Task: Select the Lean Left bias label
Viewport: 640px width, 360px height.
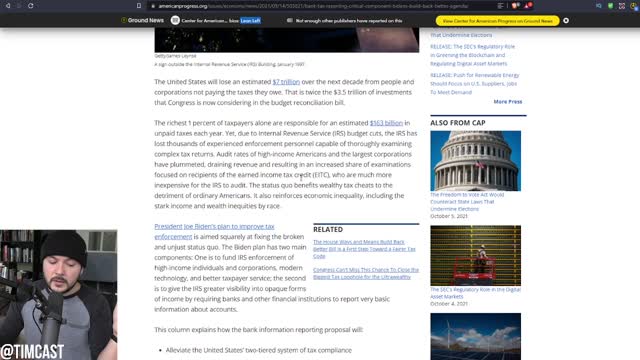Action: point(250,20)
